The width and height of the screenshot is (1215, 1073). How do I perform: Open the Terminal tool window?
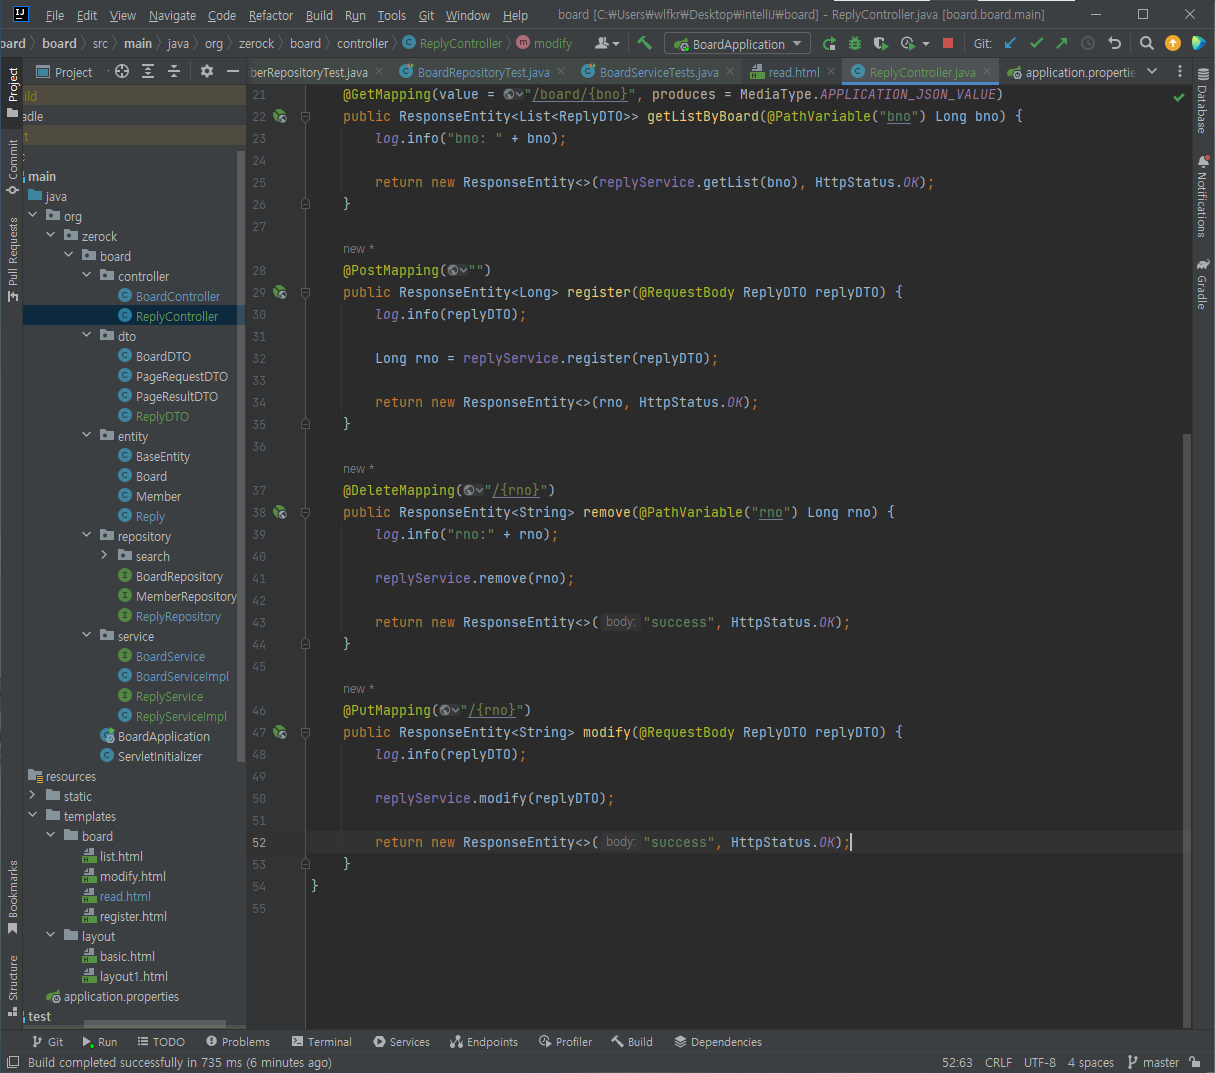pyautogui.click(x=321, y=1041)
